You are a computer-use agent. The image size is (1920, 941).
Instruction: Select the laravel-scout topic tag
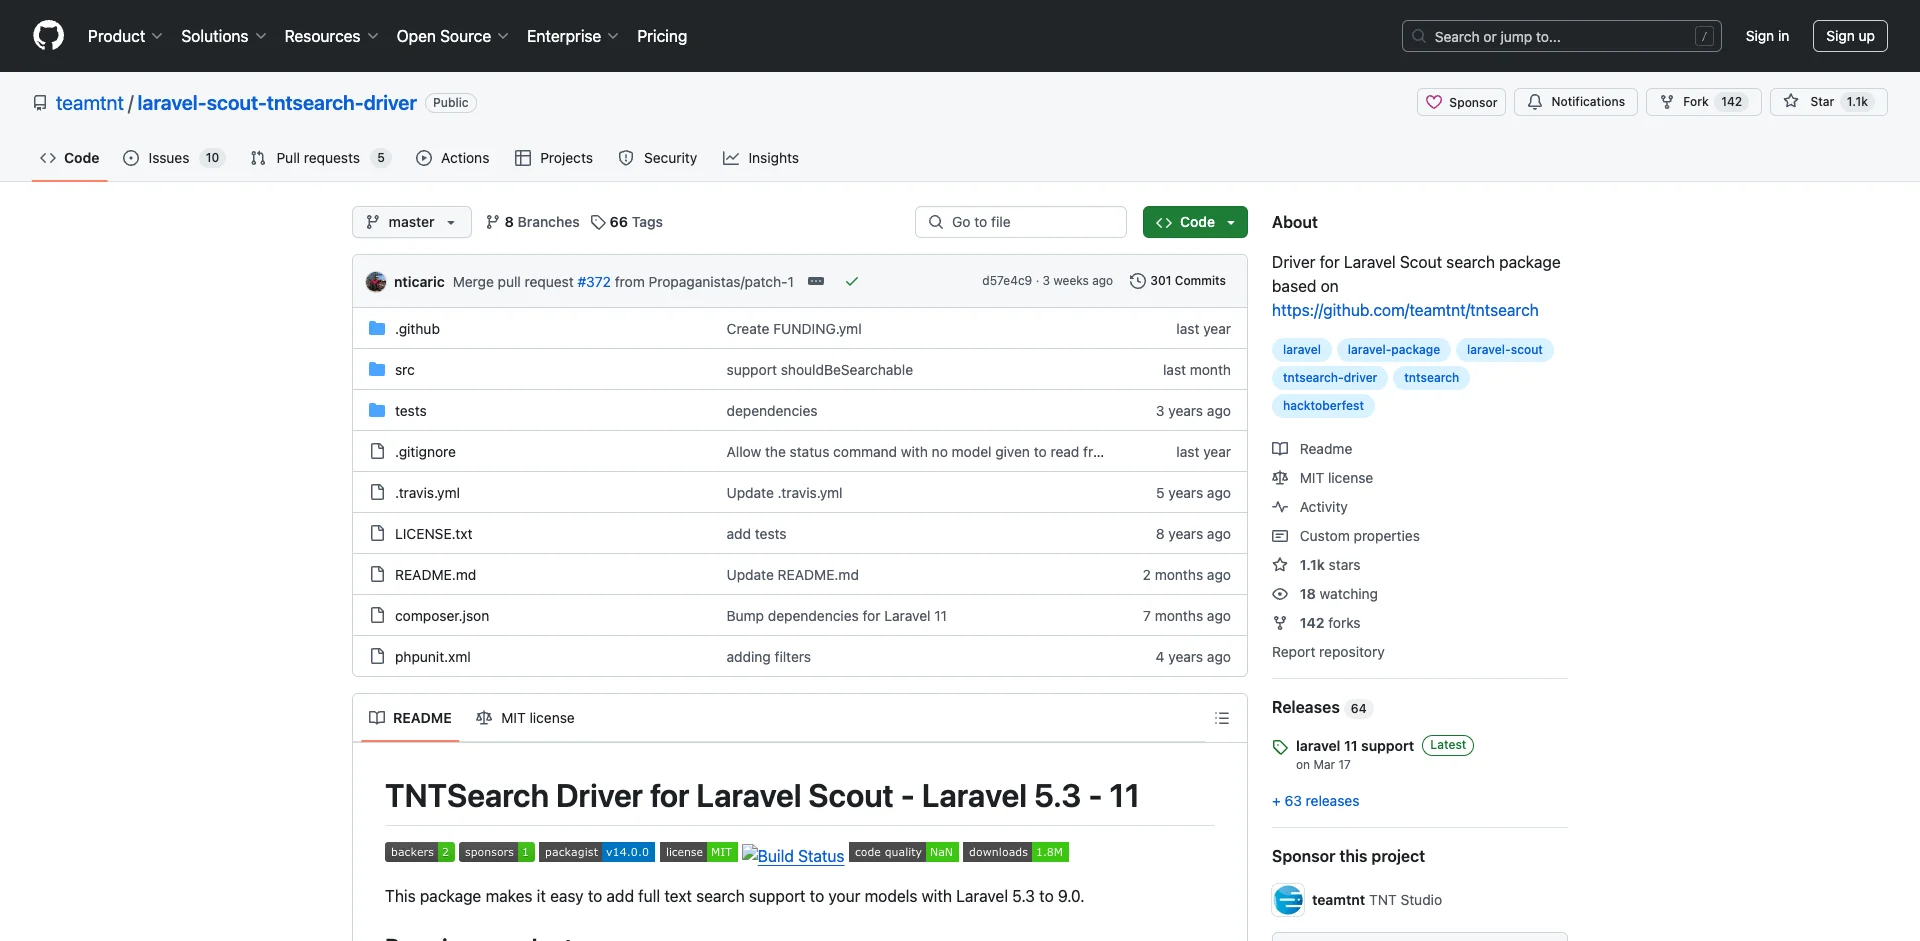click(x=1504, y=350)
